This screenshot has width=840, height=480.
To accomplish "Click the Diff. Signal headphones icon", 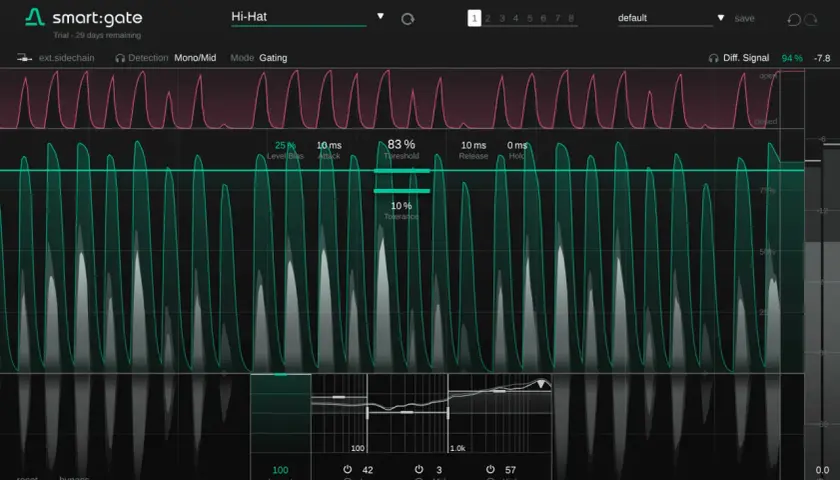I will click(714, 58).
